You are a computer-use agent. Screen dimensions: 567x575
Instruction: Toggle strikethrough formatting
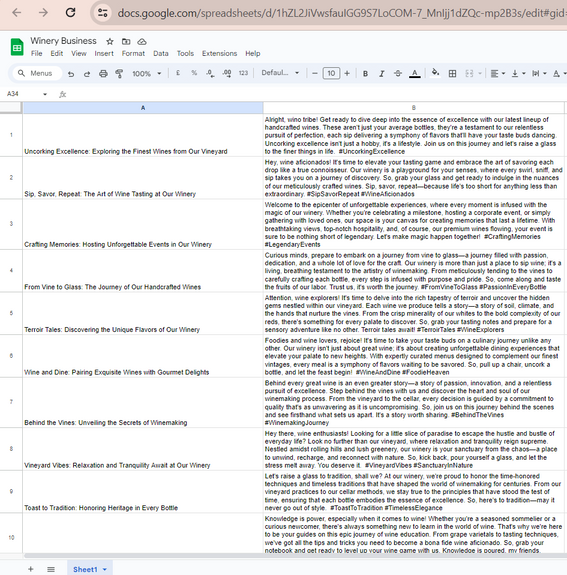click(x=398, y=74)
